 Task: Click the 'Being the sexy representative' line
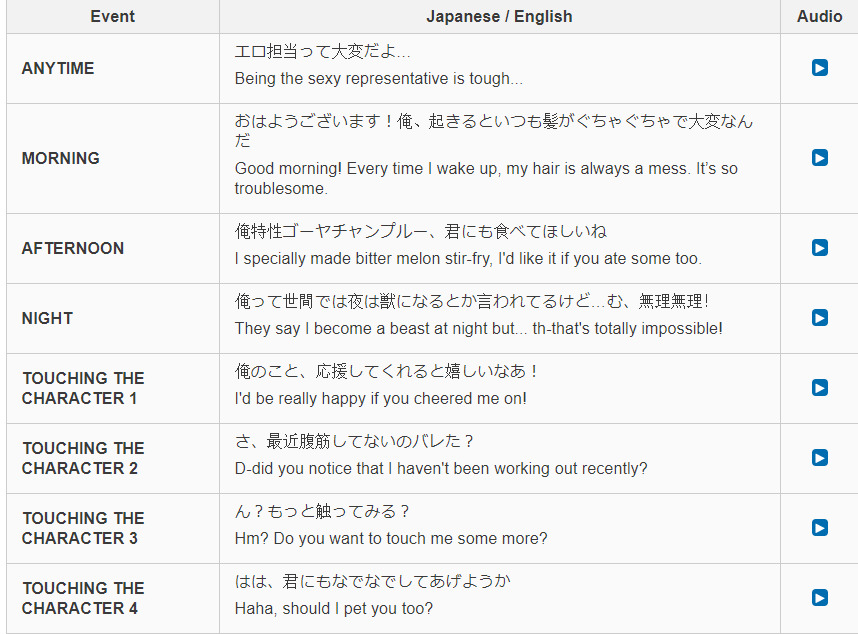tap(378, 78)
